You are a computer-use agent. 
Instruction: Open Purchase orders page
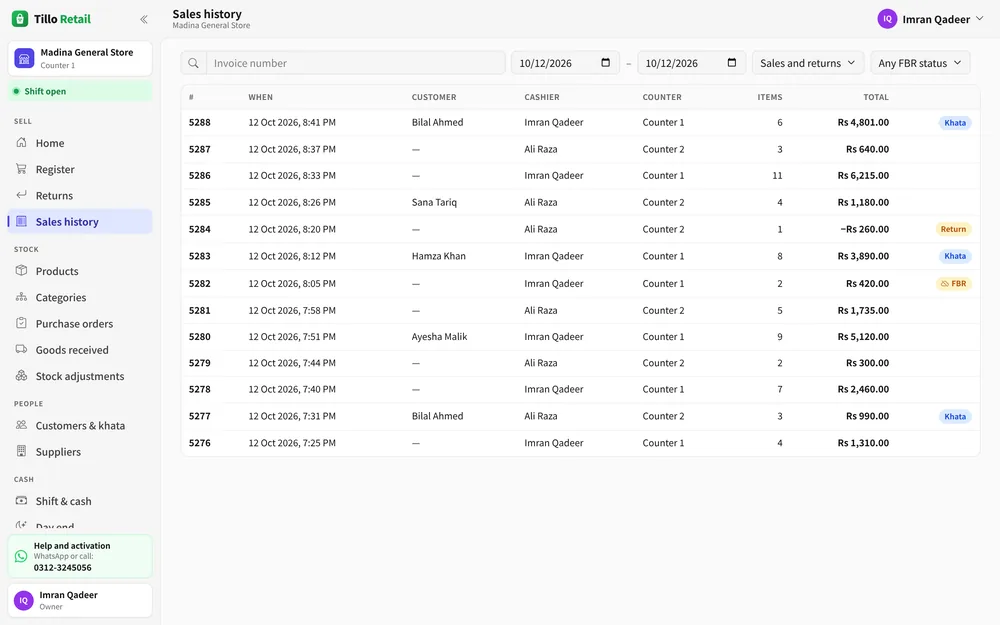(80, 323)
